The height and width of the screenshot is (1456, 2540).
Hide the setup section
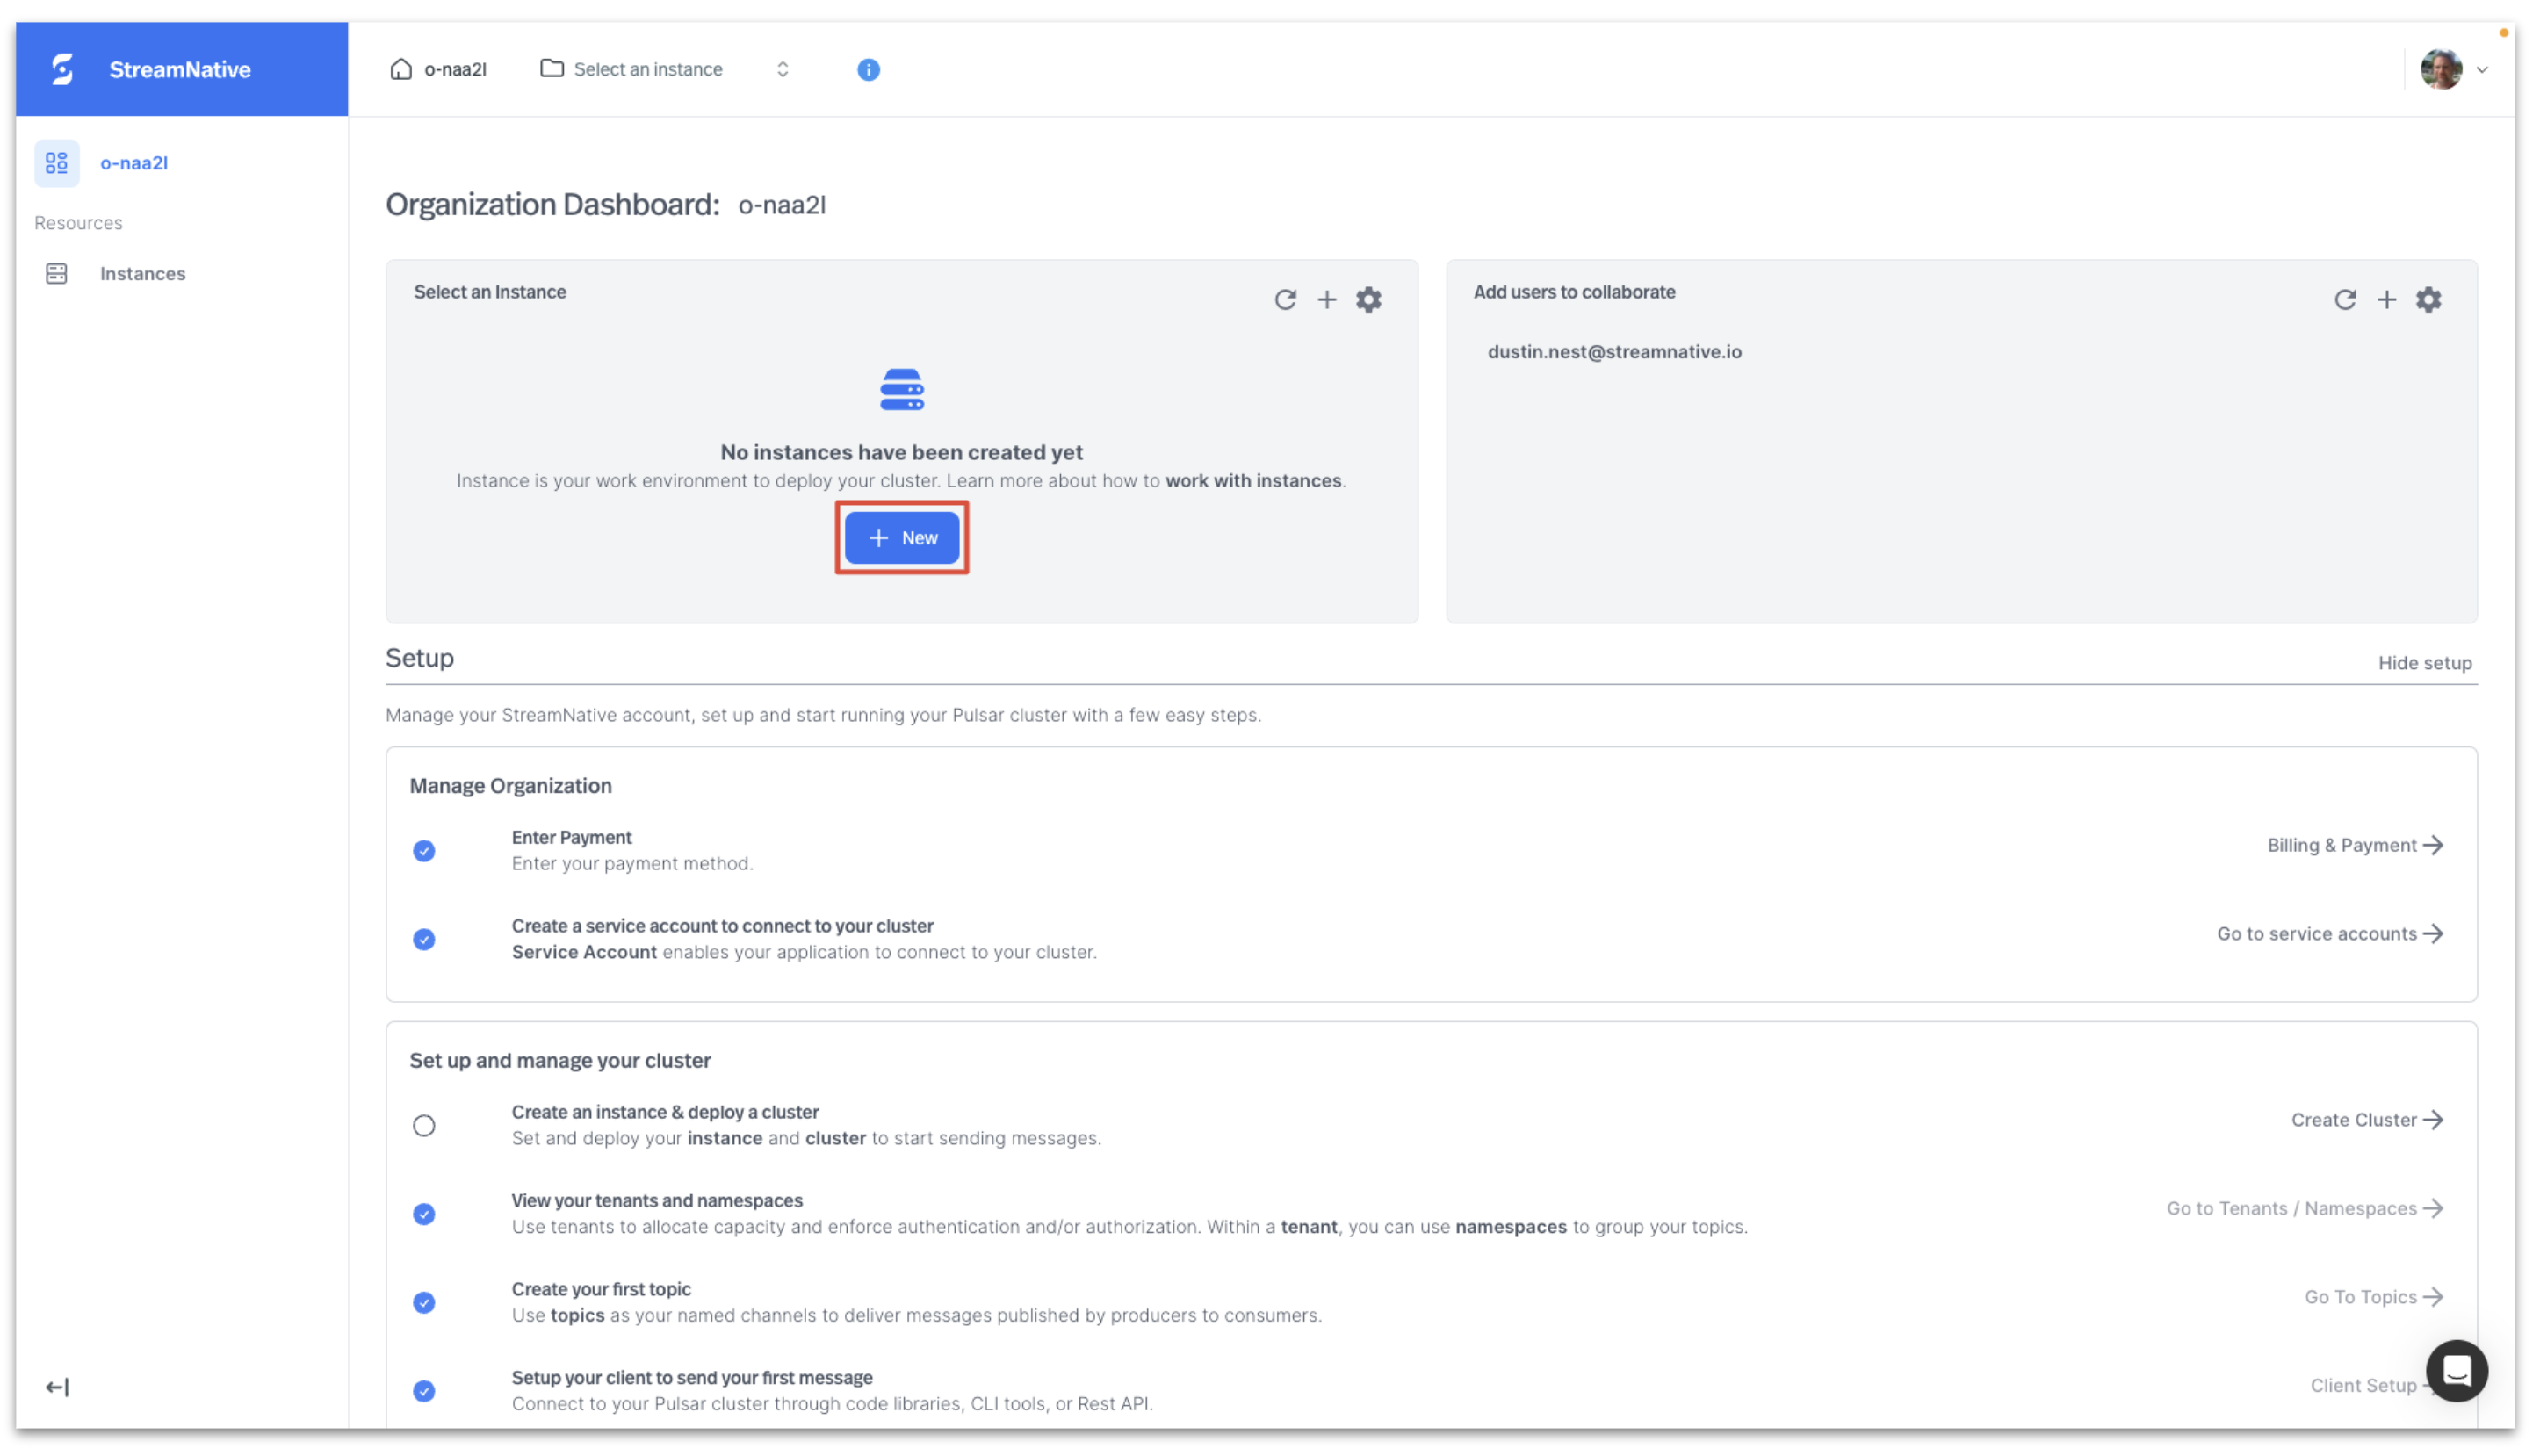pos(2424,662)
